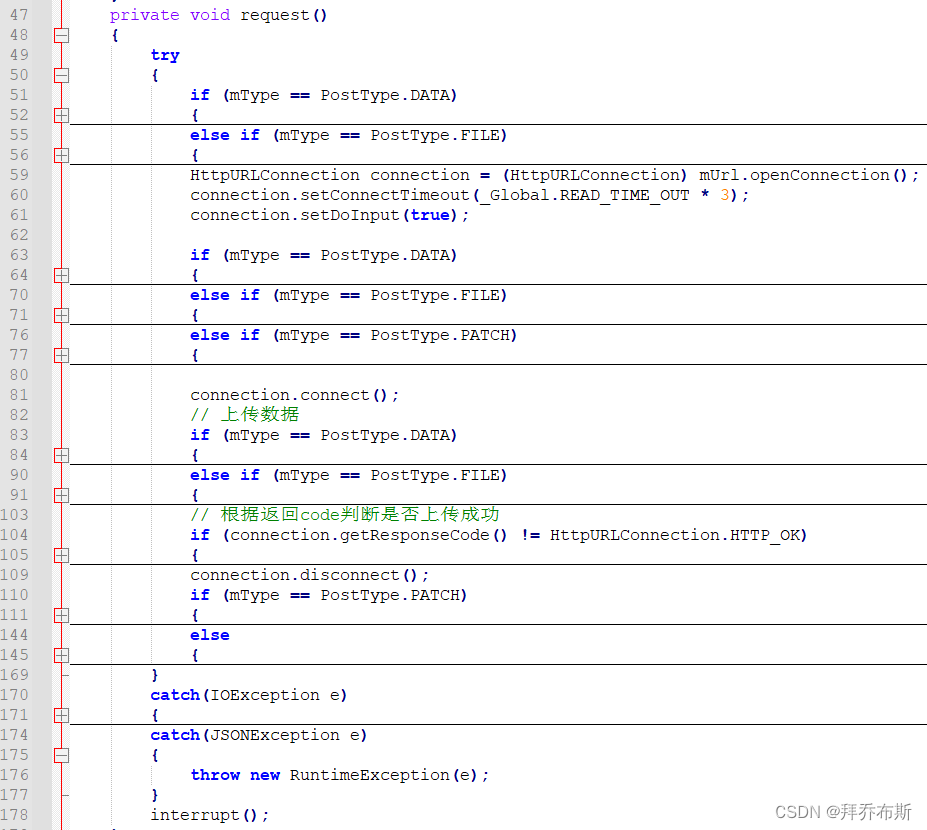927x830 pixels.
Task: Expand the folded PATCH block at line 111
Action: pyautogui.click(x=61, y=615)
